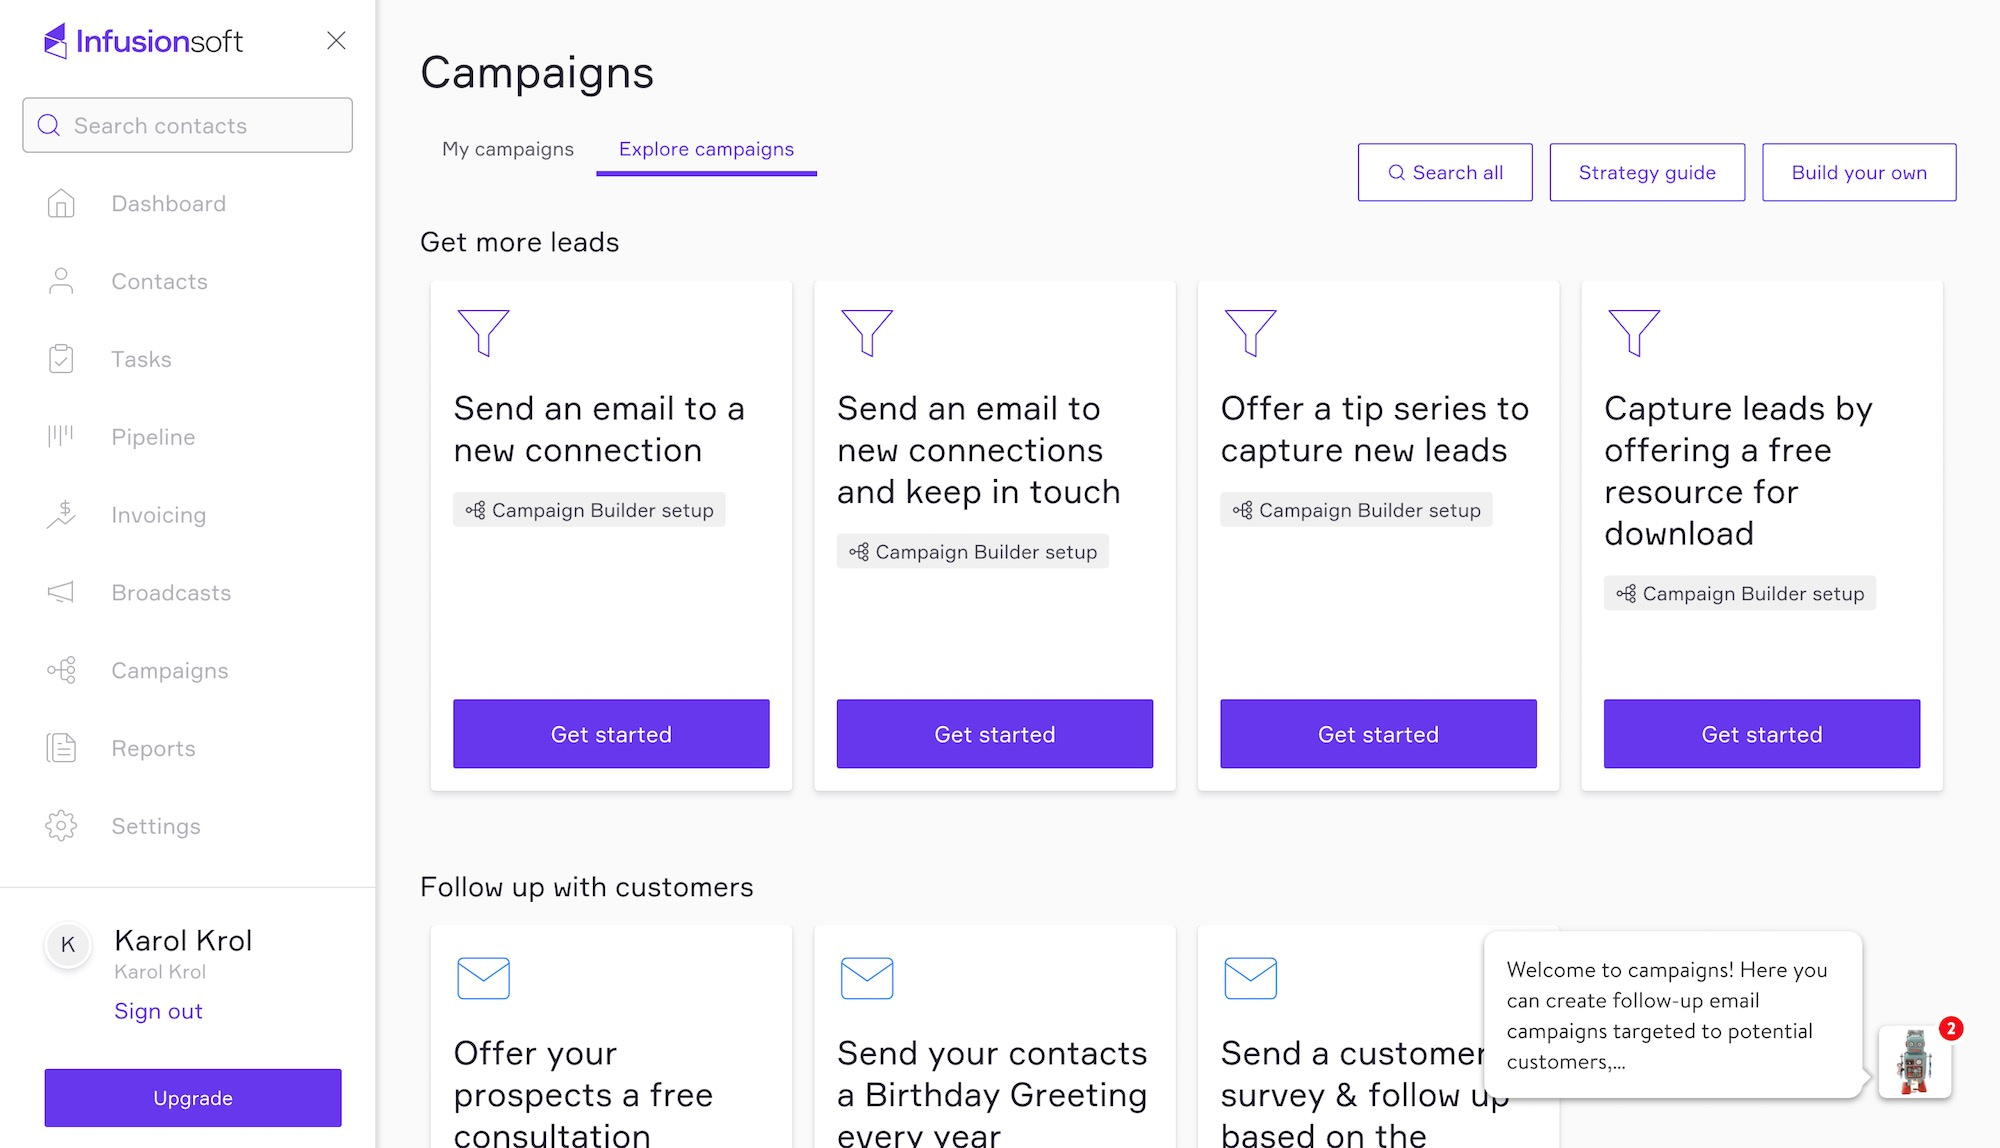Open the Strategy guide
Viewport: 2000px width, 1148px height.
point(1646,172)
